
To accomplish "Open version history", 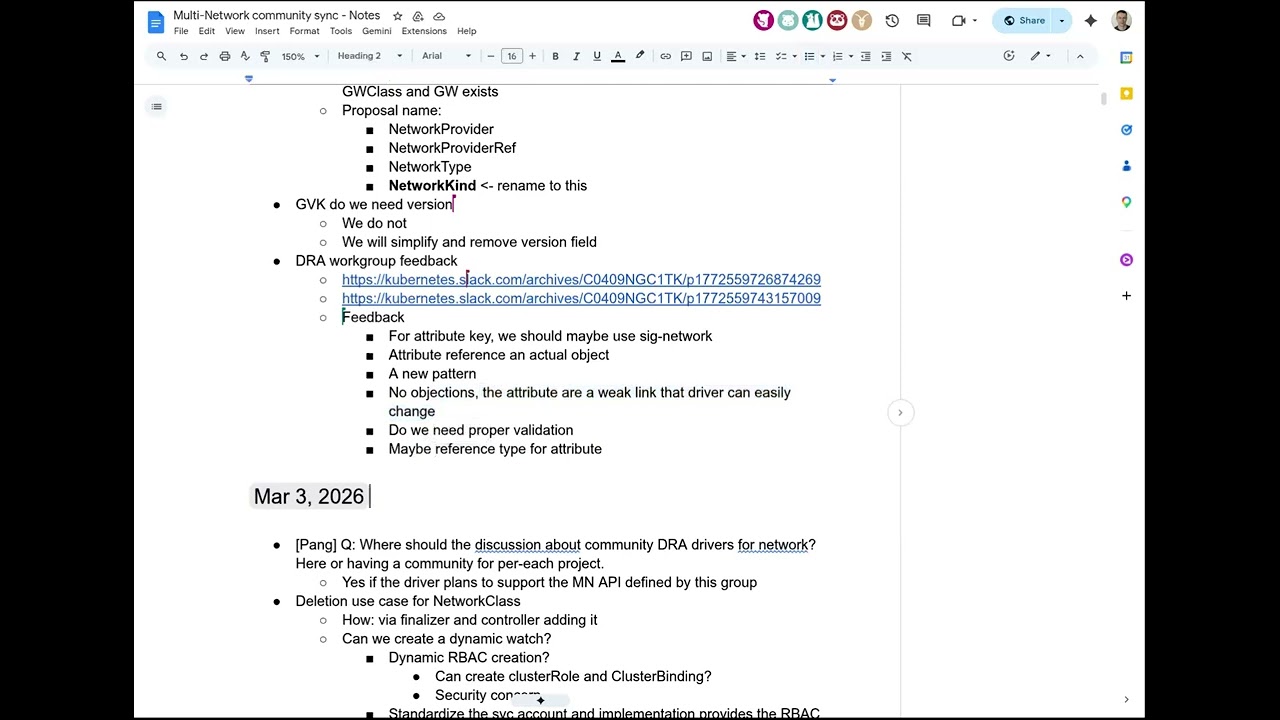I will (892, 20).
